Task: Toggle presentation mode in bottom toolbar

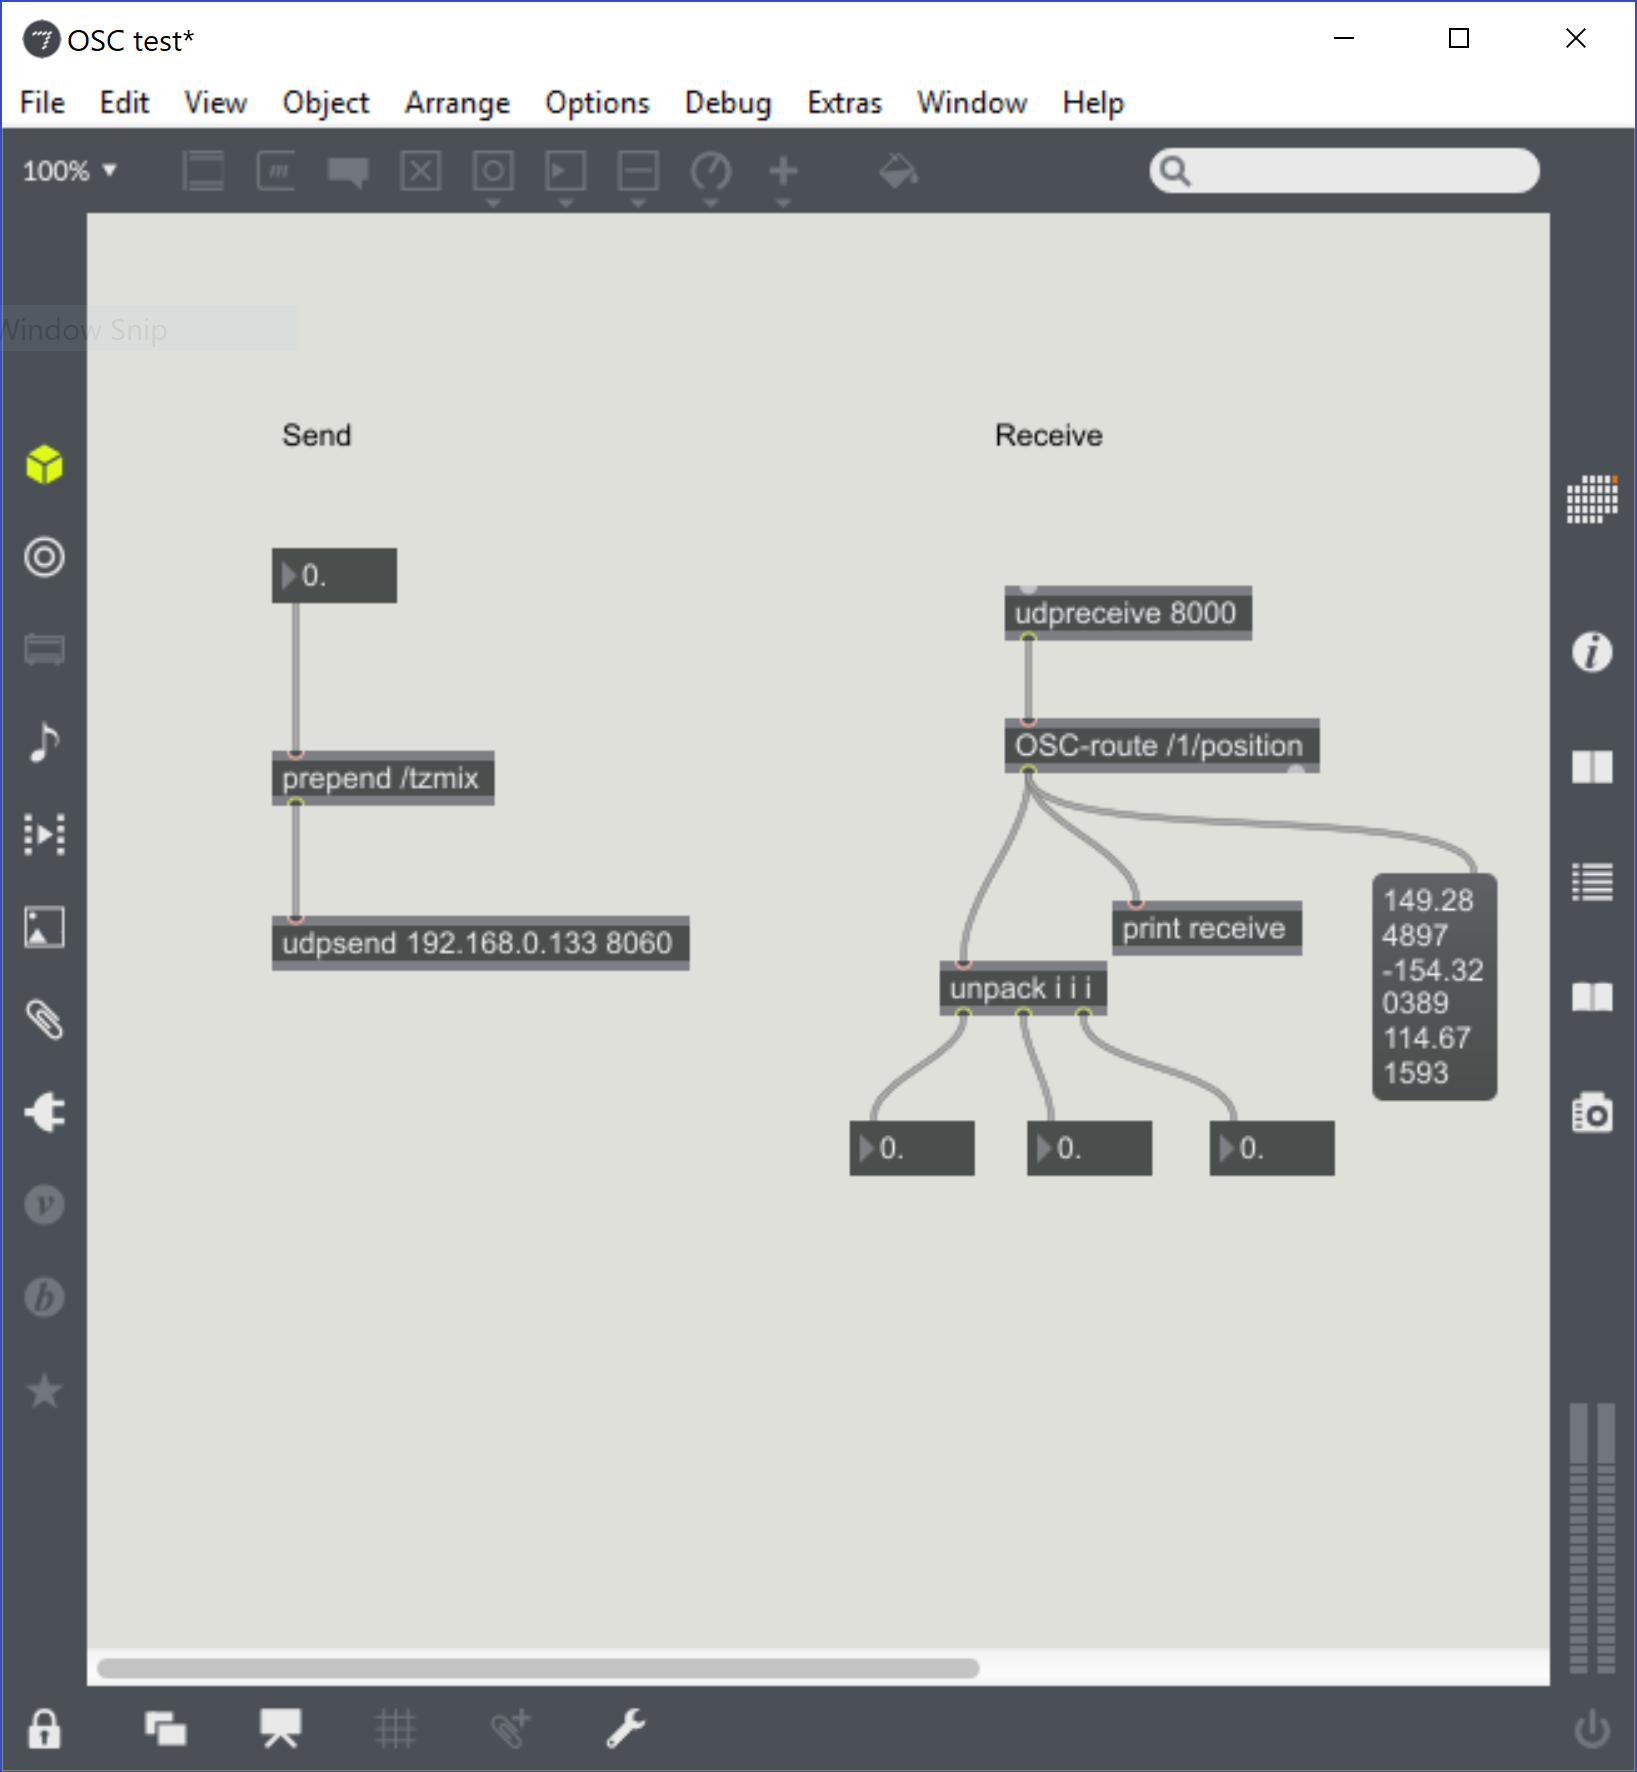Action: [x=280, y=1728]
